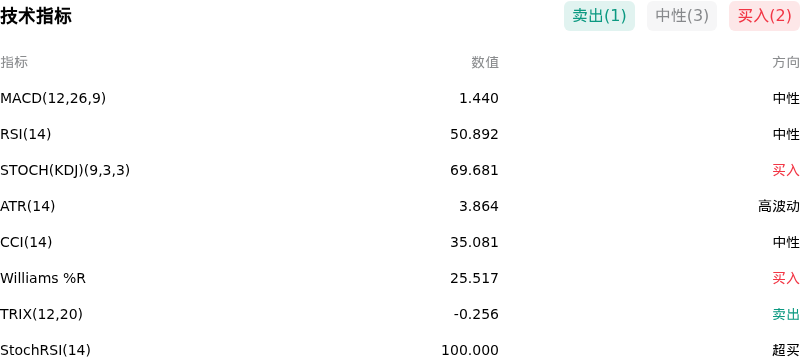Open the ATR(14) indicator row

(400, 206)
